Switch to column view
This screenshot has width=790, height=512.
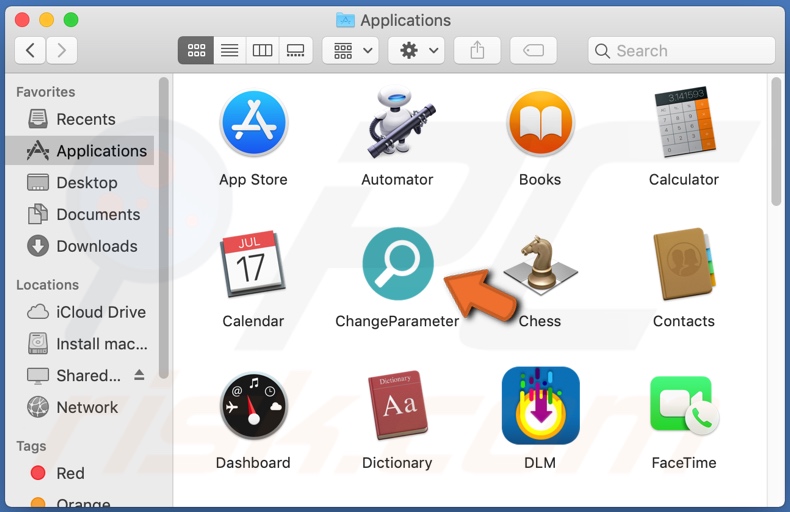coord(262,50)
